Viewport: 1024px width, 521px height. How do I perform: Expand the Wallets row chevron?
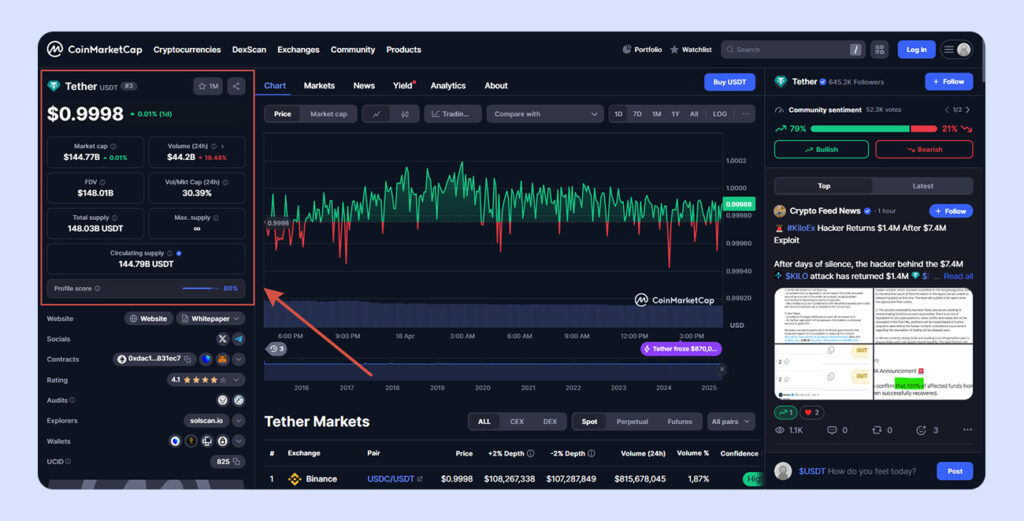pyautogui.click(x=238, y=441)
